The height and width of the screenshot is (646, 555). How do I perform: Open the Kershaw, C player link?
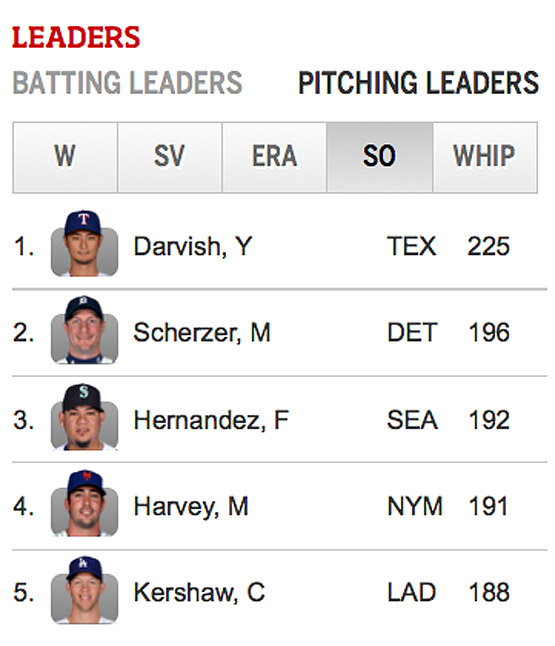(x=199, y=592)
